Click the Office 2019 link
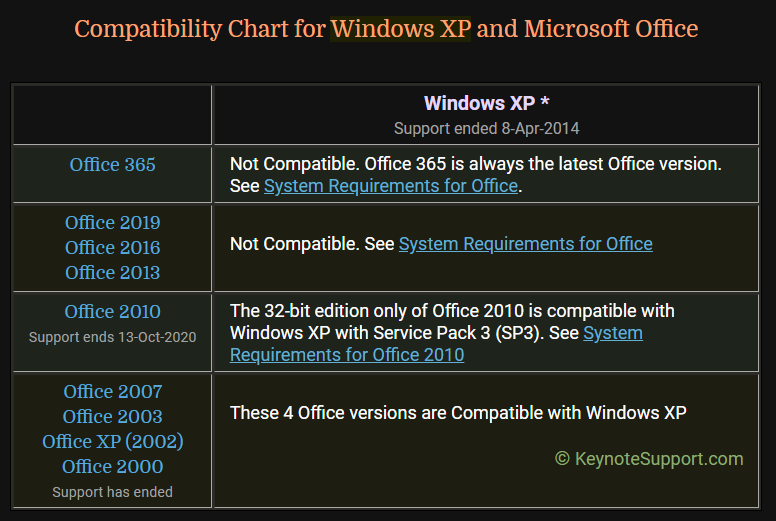The image size is (776, 521). pyautogui.click(x=112, y=223)
